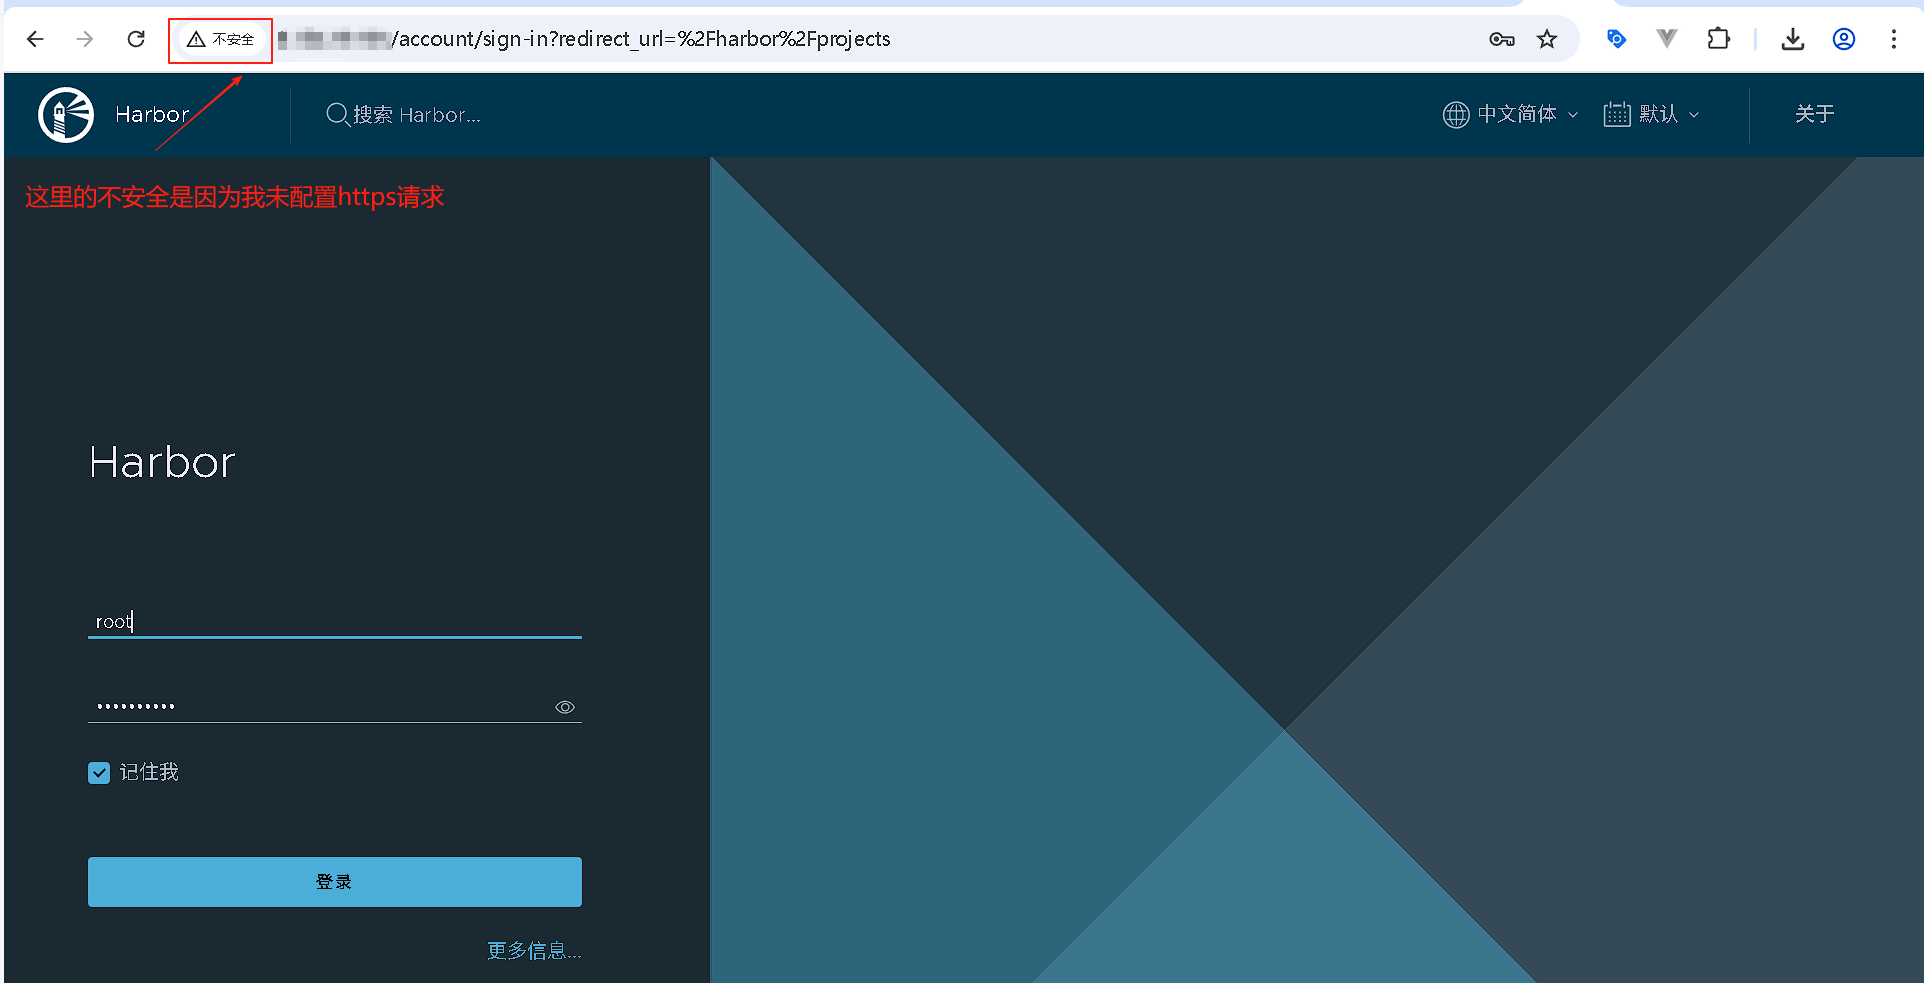Click the globe language icon

tap(1455, 115)
